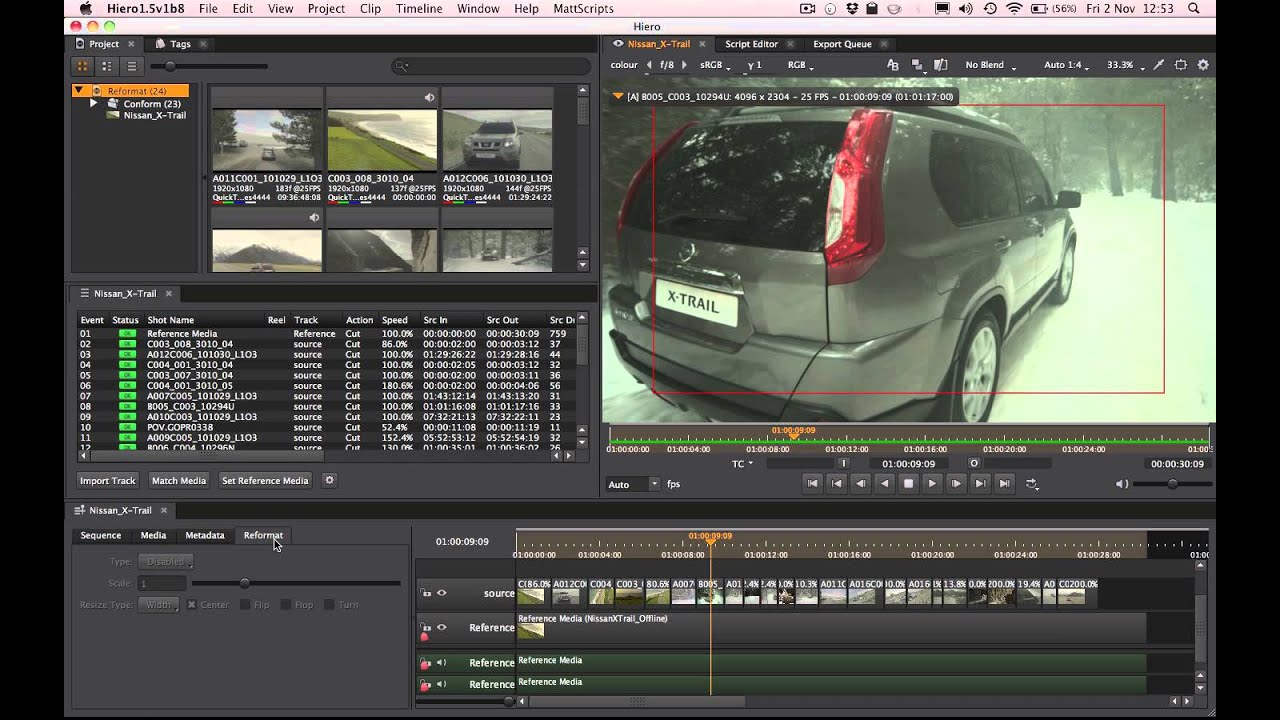Open loop mode options icon
The height and width of the screenshot is (720, 1280).
coord(1032,484)
